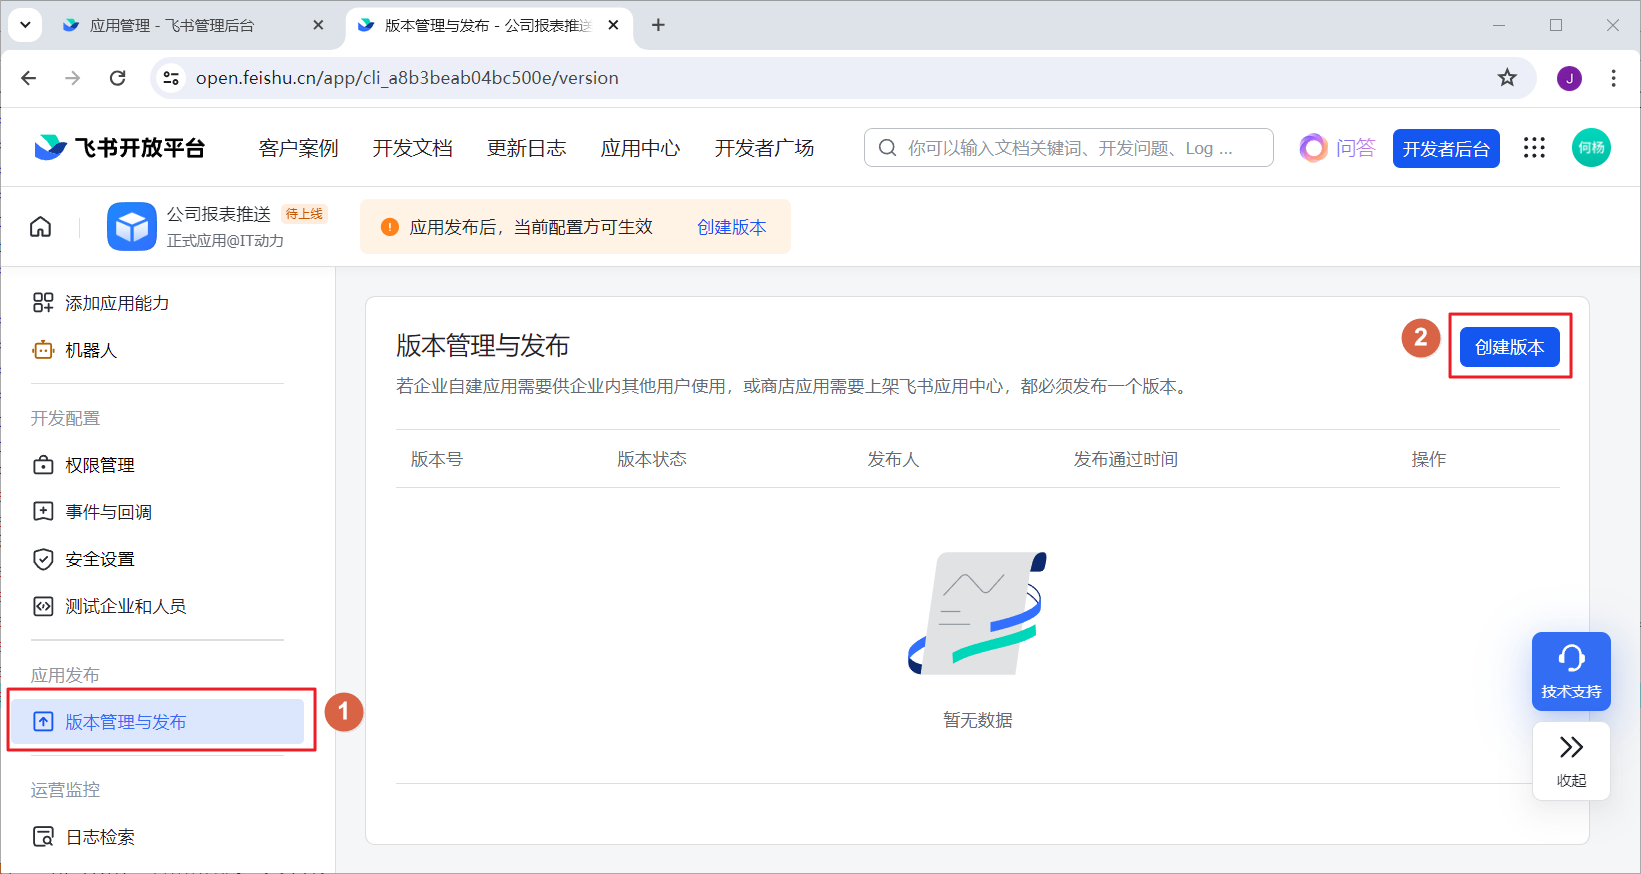The height and width of the screenshot is (874, 1641).
Task: Select 权限管理 in the sidebar
Action: [x=99, y=465]
